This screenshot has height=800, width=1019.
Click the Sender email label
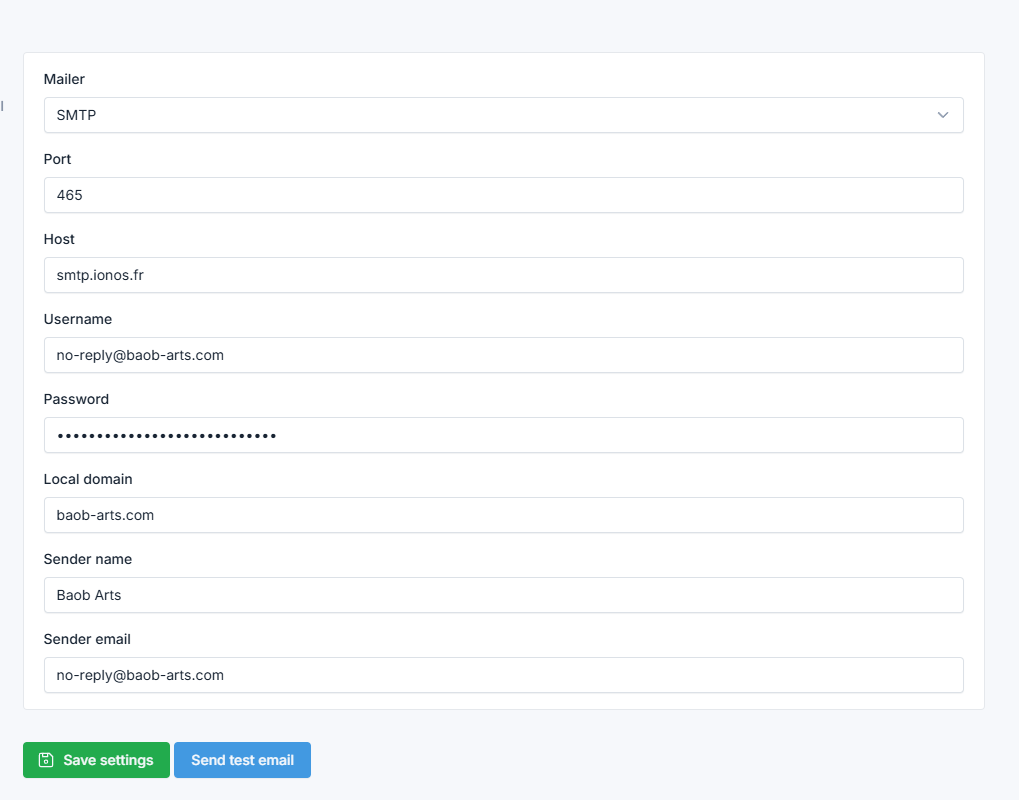coord(87,639)
